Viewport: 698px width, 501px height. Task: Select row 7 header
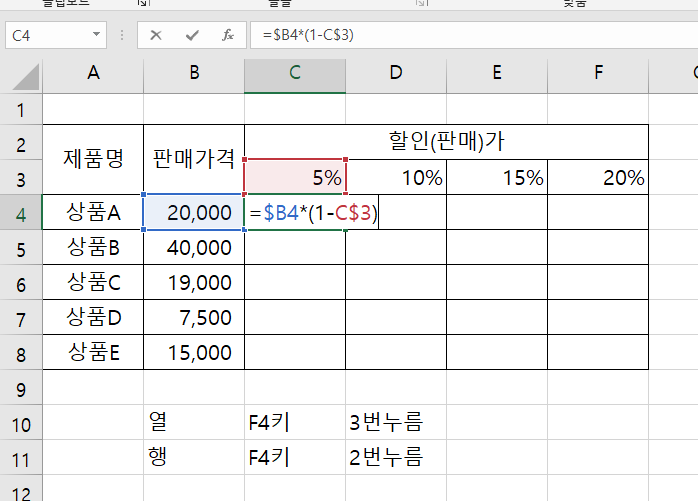pyautogui.click(x=21, y=319)
